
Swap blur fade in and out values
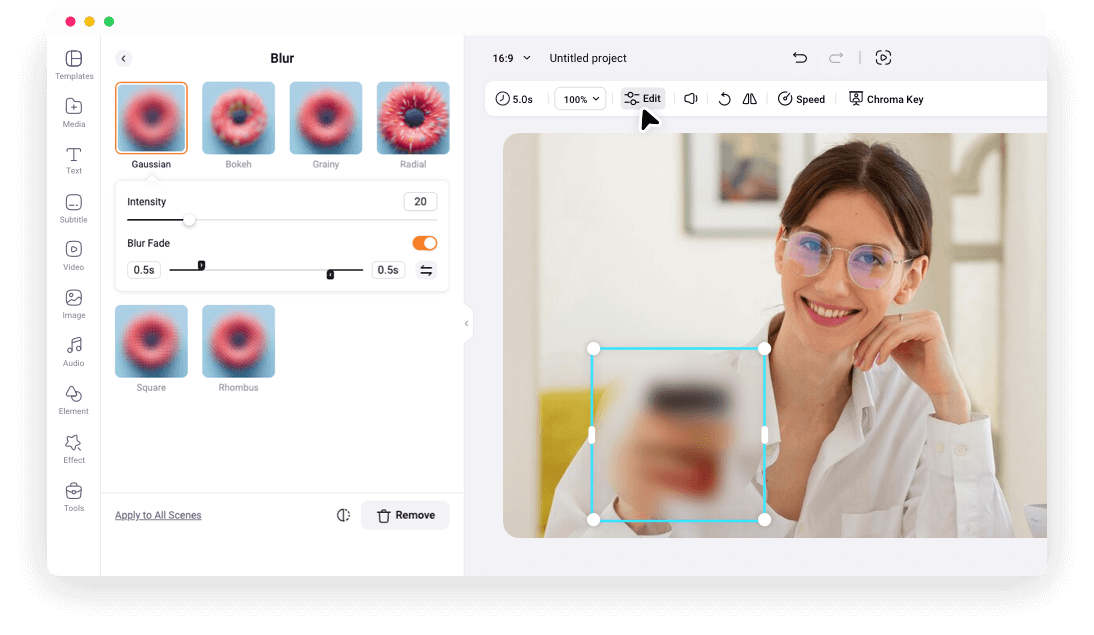click(x=426, y=270)
